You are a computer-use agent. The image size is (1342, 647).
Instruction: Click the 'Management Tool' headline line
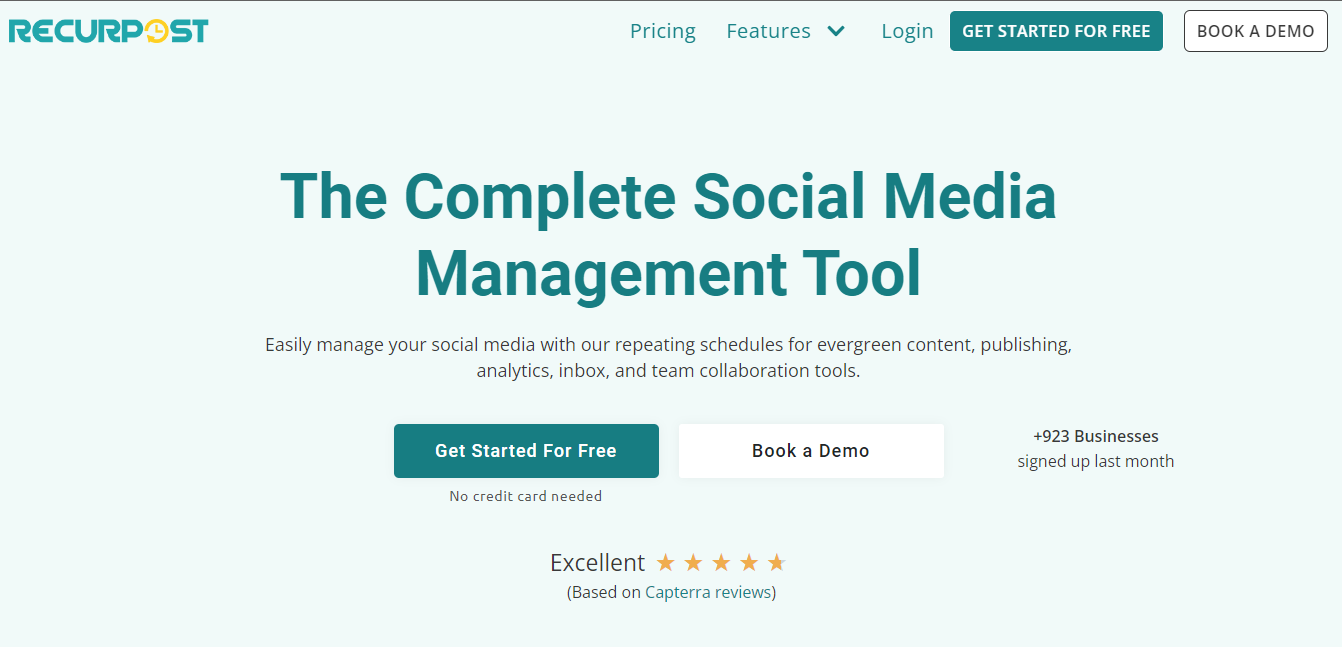[x=668, y=274]
